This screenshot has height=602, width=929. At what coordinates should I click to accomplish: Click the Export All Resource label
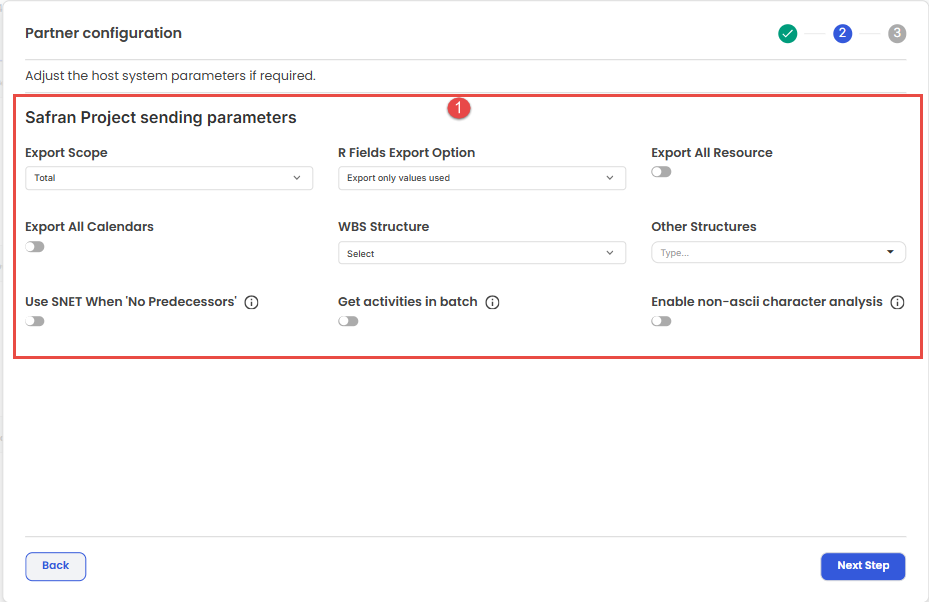point(712,153)
